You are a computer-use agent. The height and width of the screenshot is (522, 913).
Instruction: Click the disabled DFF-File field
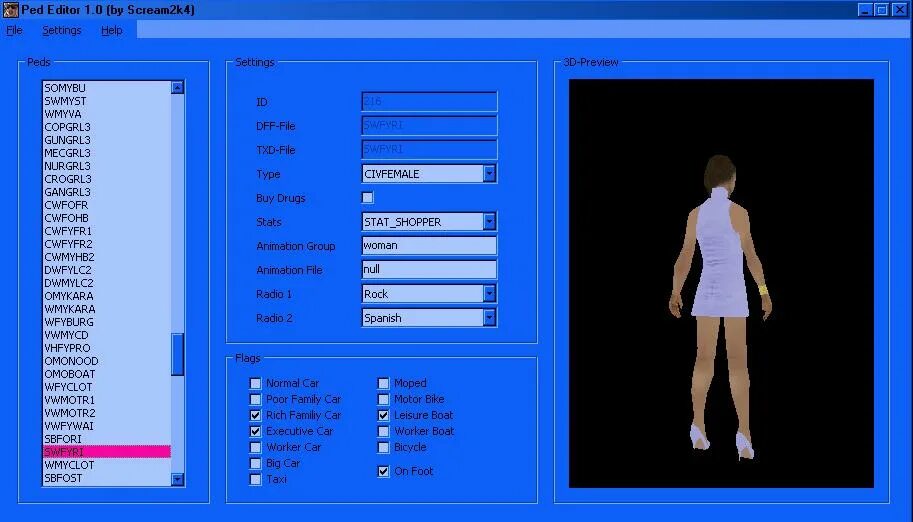pyautogui.click(x=429, y=125)
